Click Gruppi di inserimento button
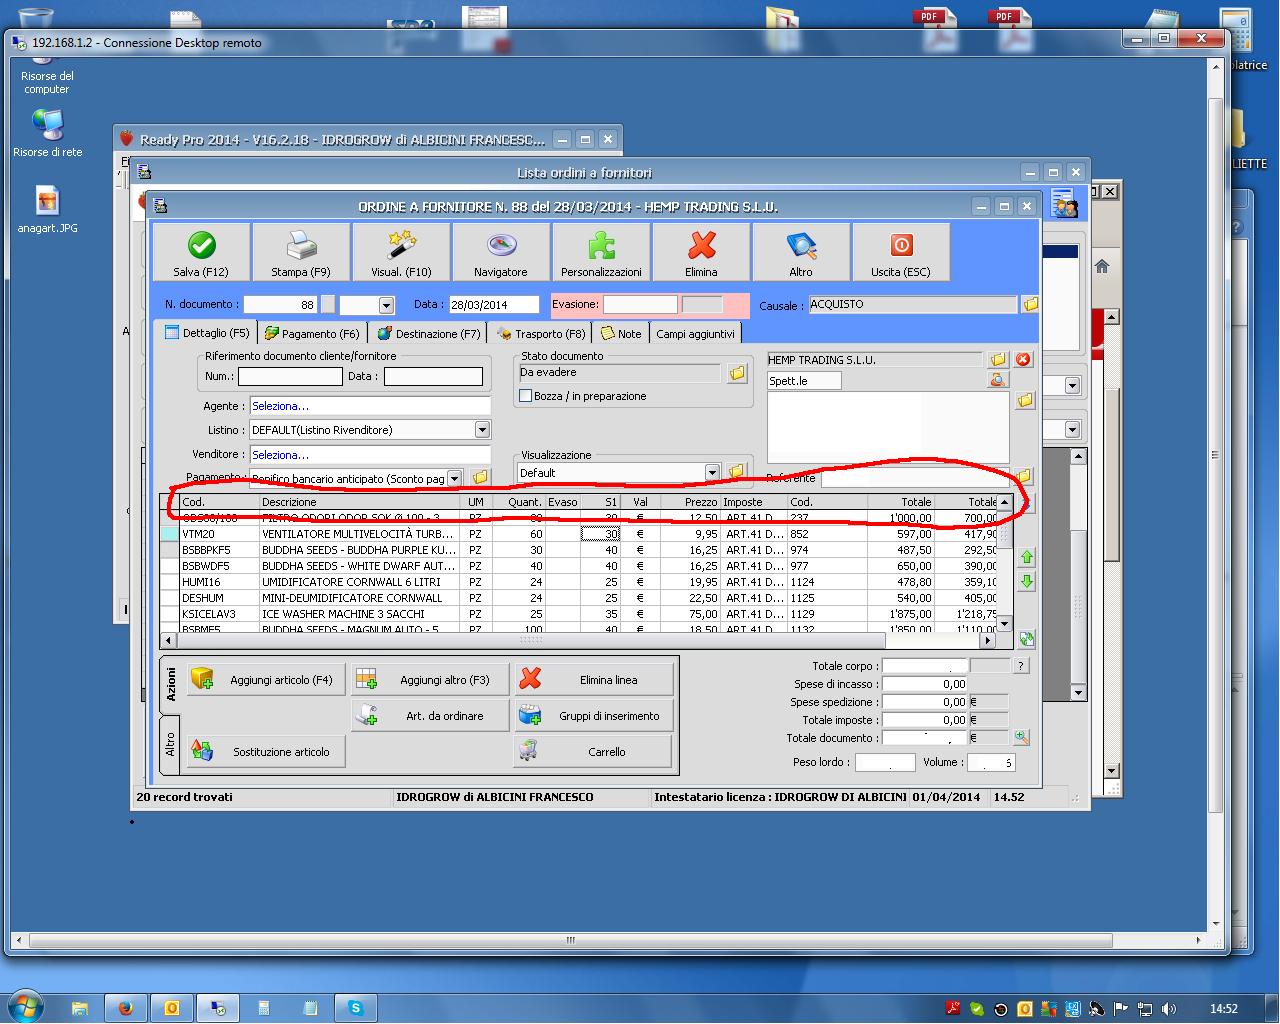This screenshot has height=1024, width=1280. pyautogui.click(x=594, y=716)
